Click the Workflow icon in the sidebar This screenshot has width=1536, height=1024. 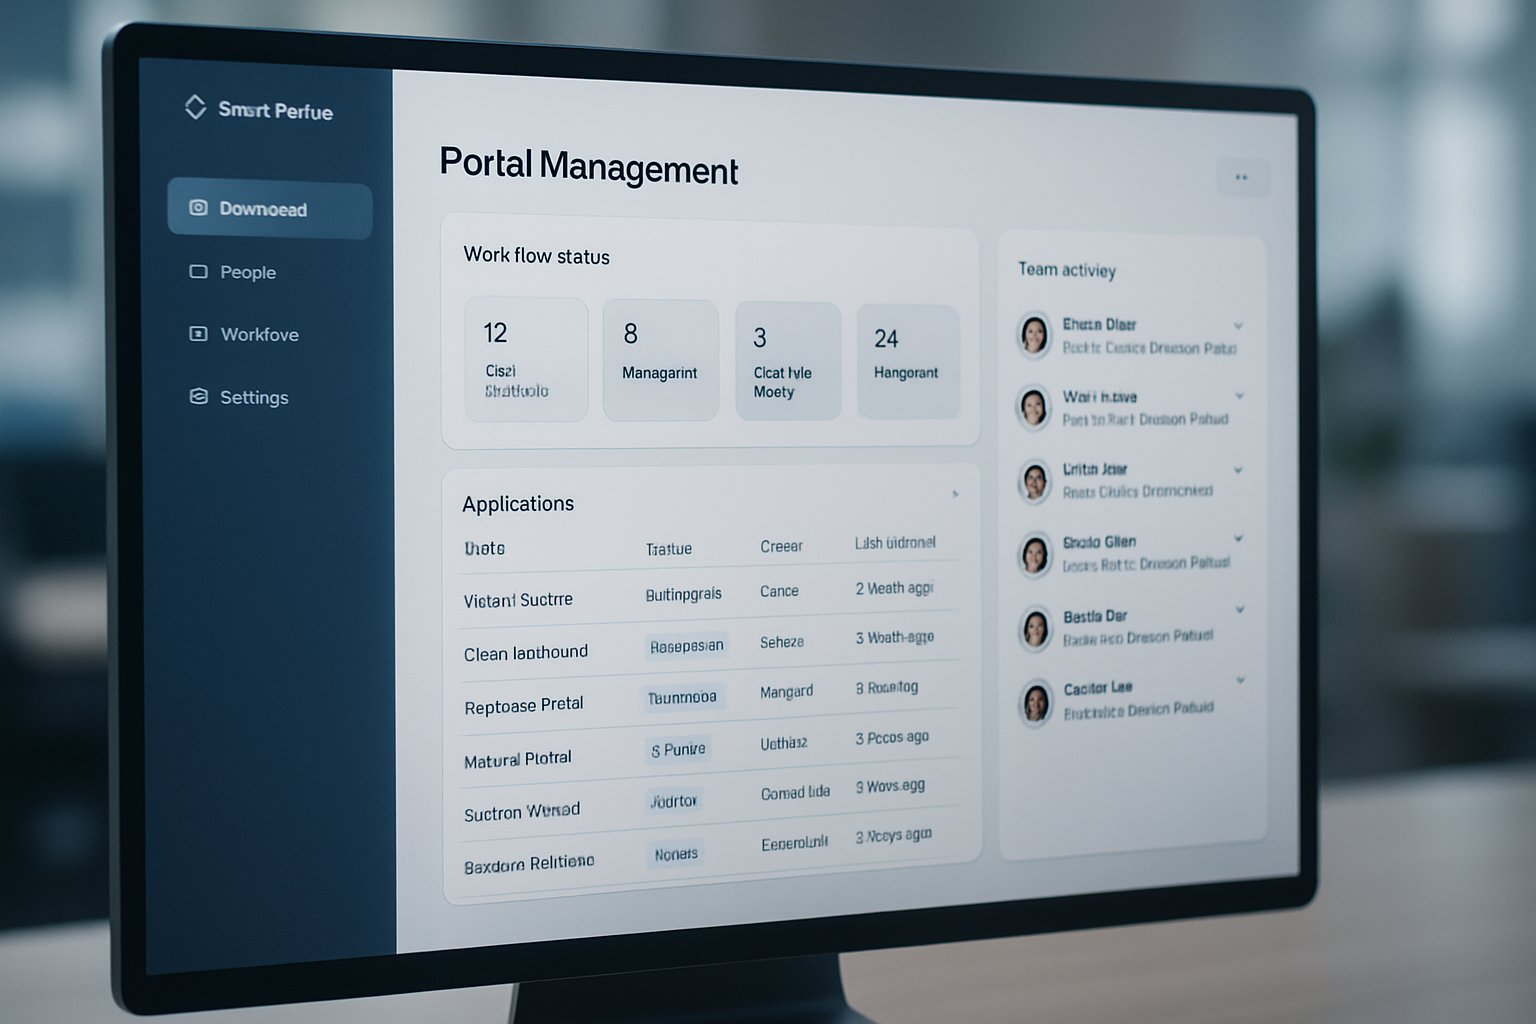pyautogui.click(x=197, y=334)
